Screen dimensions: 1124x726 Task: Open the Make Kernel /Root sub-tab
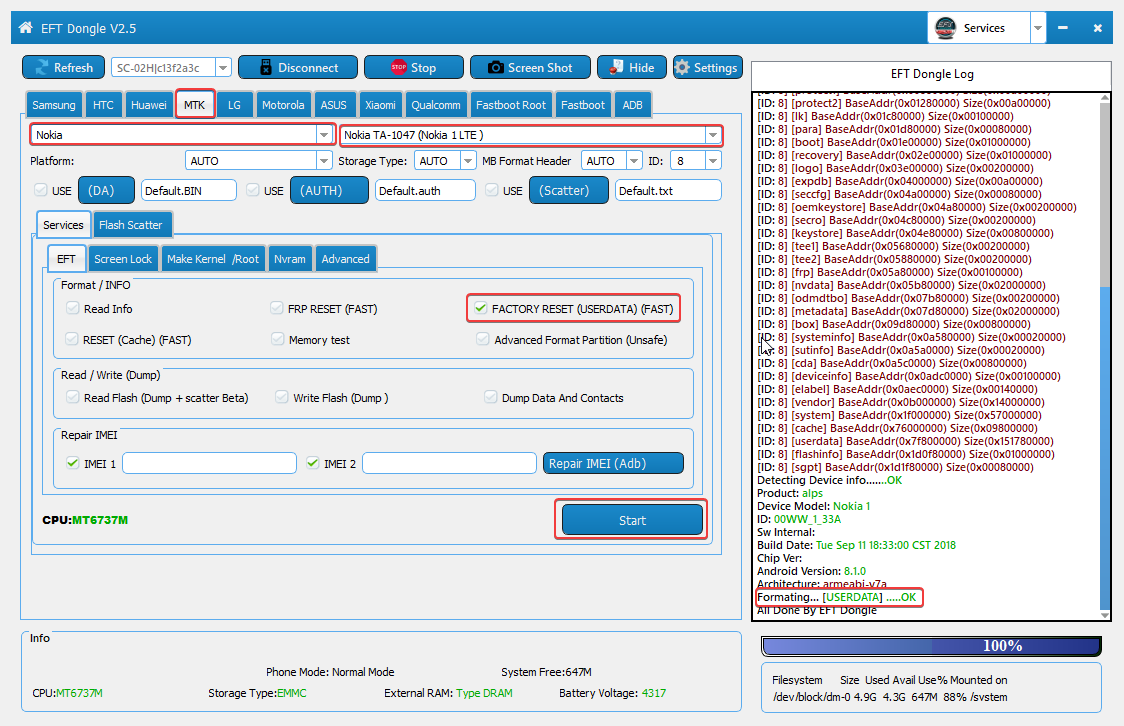point(213,259)
